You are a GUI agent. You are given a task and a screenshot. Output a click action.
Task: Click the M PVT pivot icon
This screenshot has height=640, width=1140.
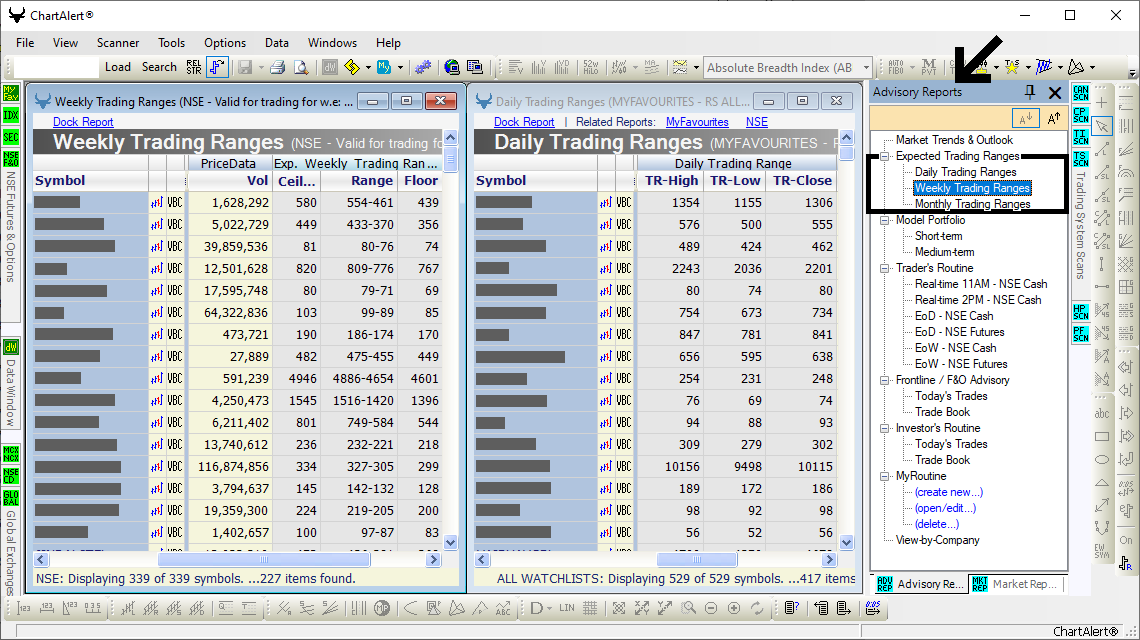click(928, 68)
